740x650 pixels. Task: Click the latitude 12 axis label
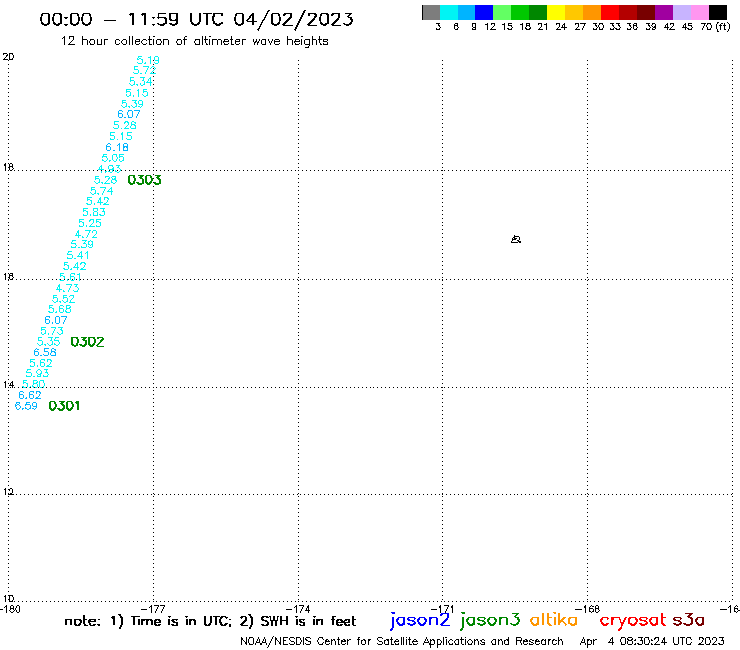8,491
